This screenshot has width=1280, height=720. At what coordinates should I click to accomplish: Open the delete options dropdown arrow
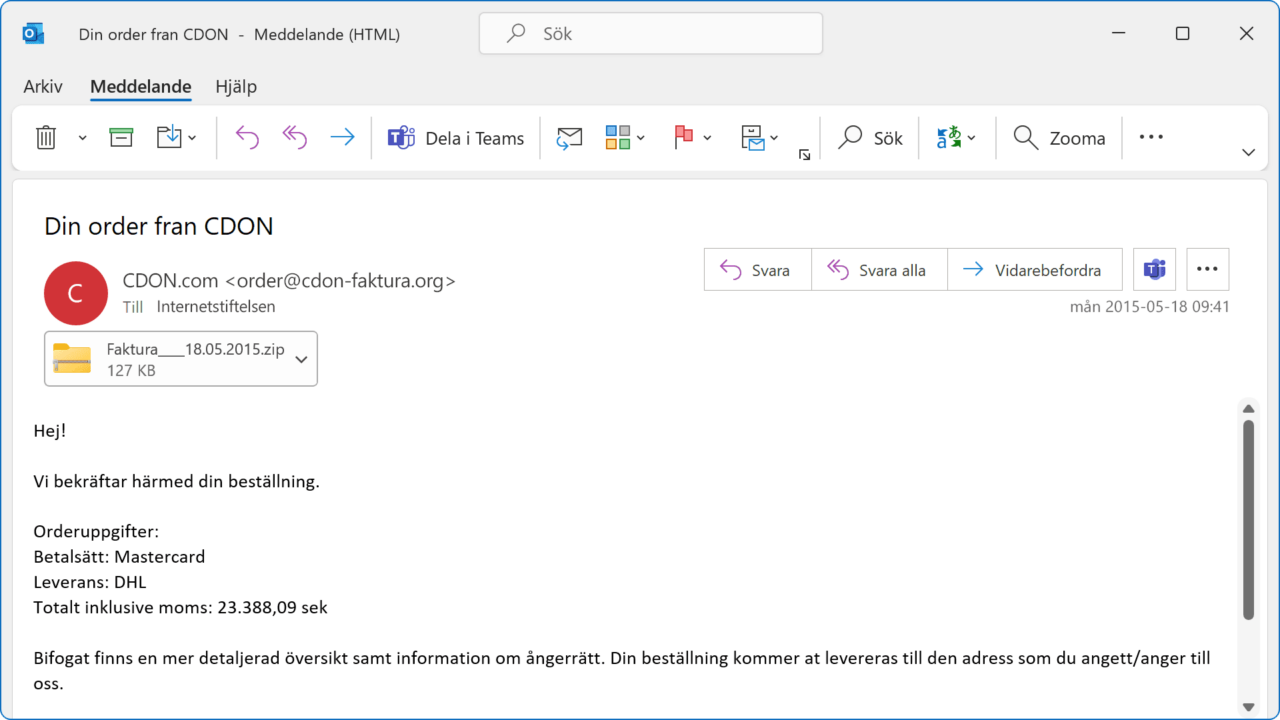pos(82,138)
